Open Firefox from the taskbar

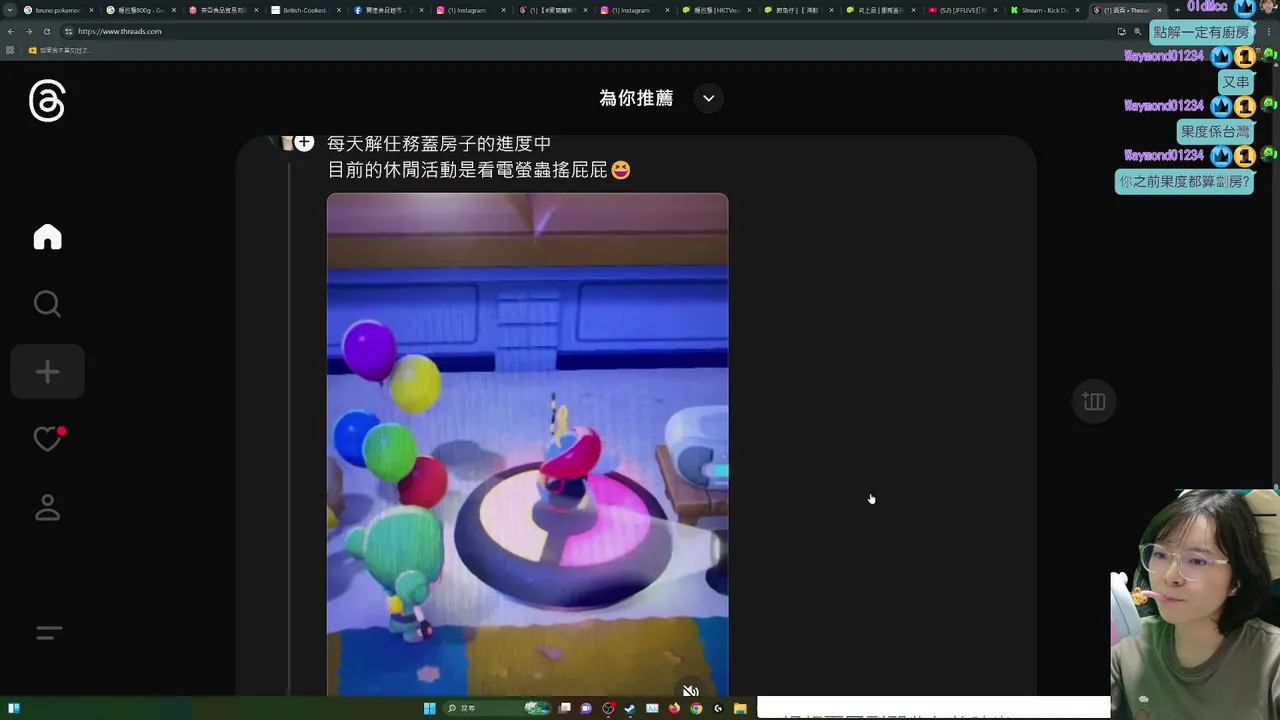(674, 708)
